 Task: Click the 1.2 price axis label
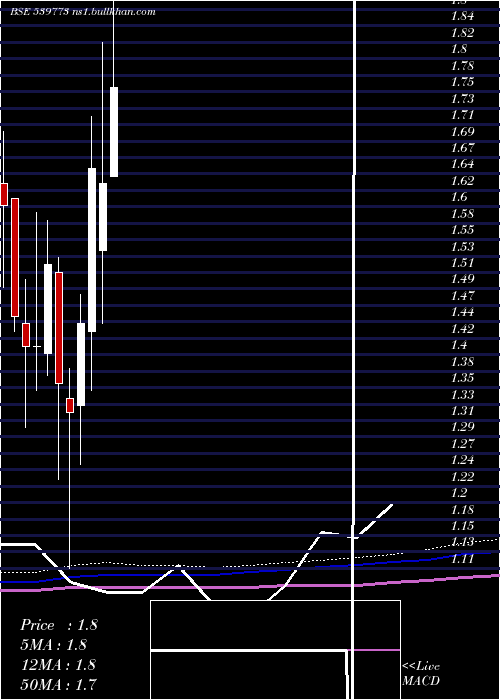(459, 492)
